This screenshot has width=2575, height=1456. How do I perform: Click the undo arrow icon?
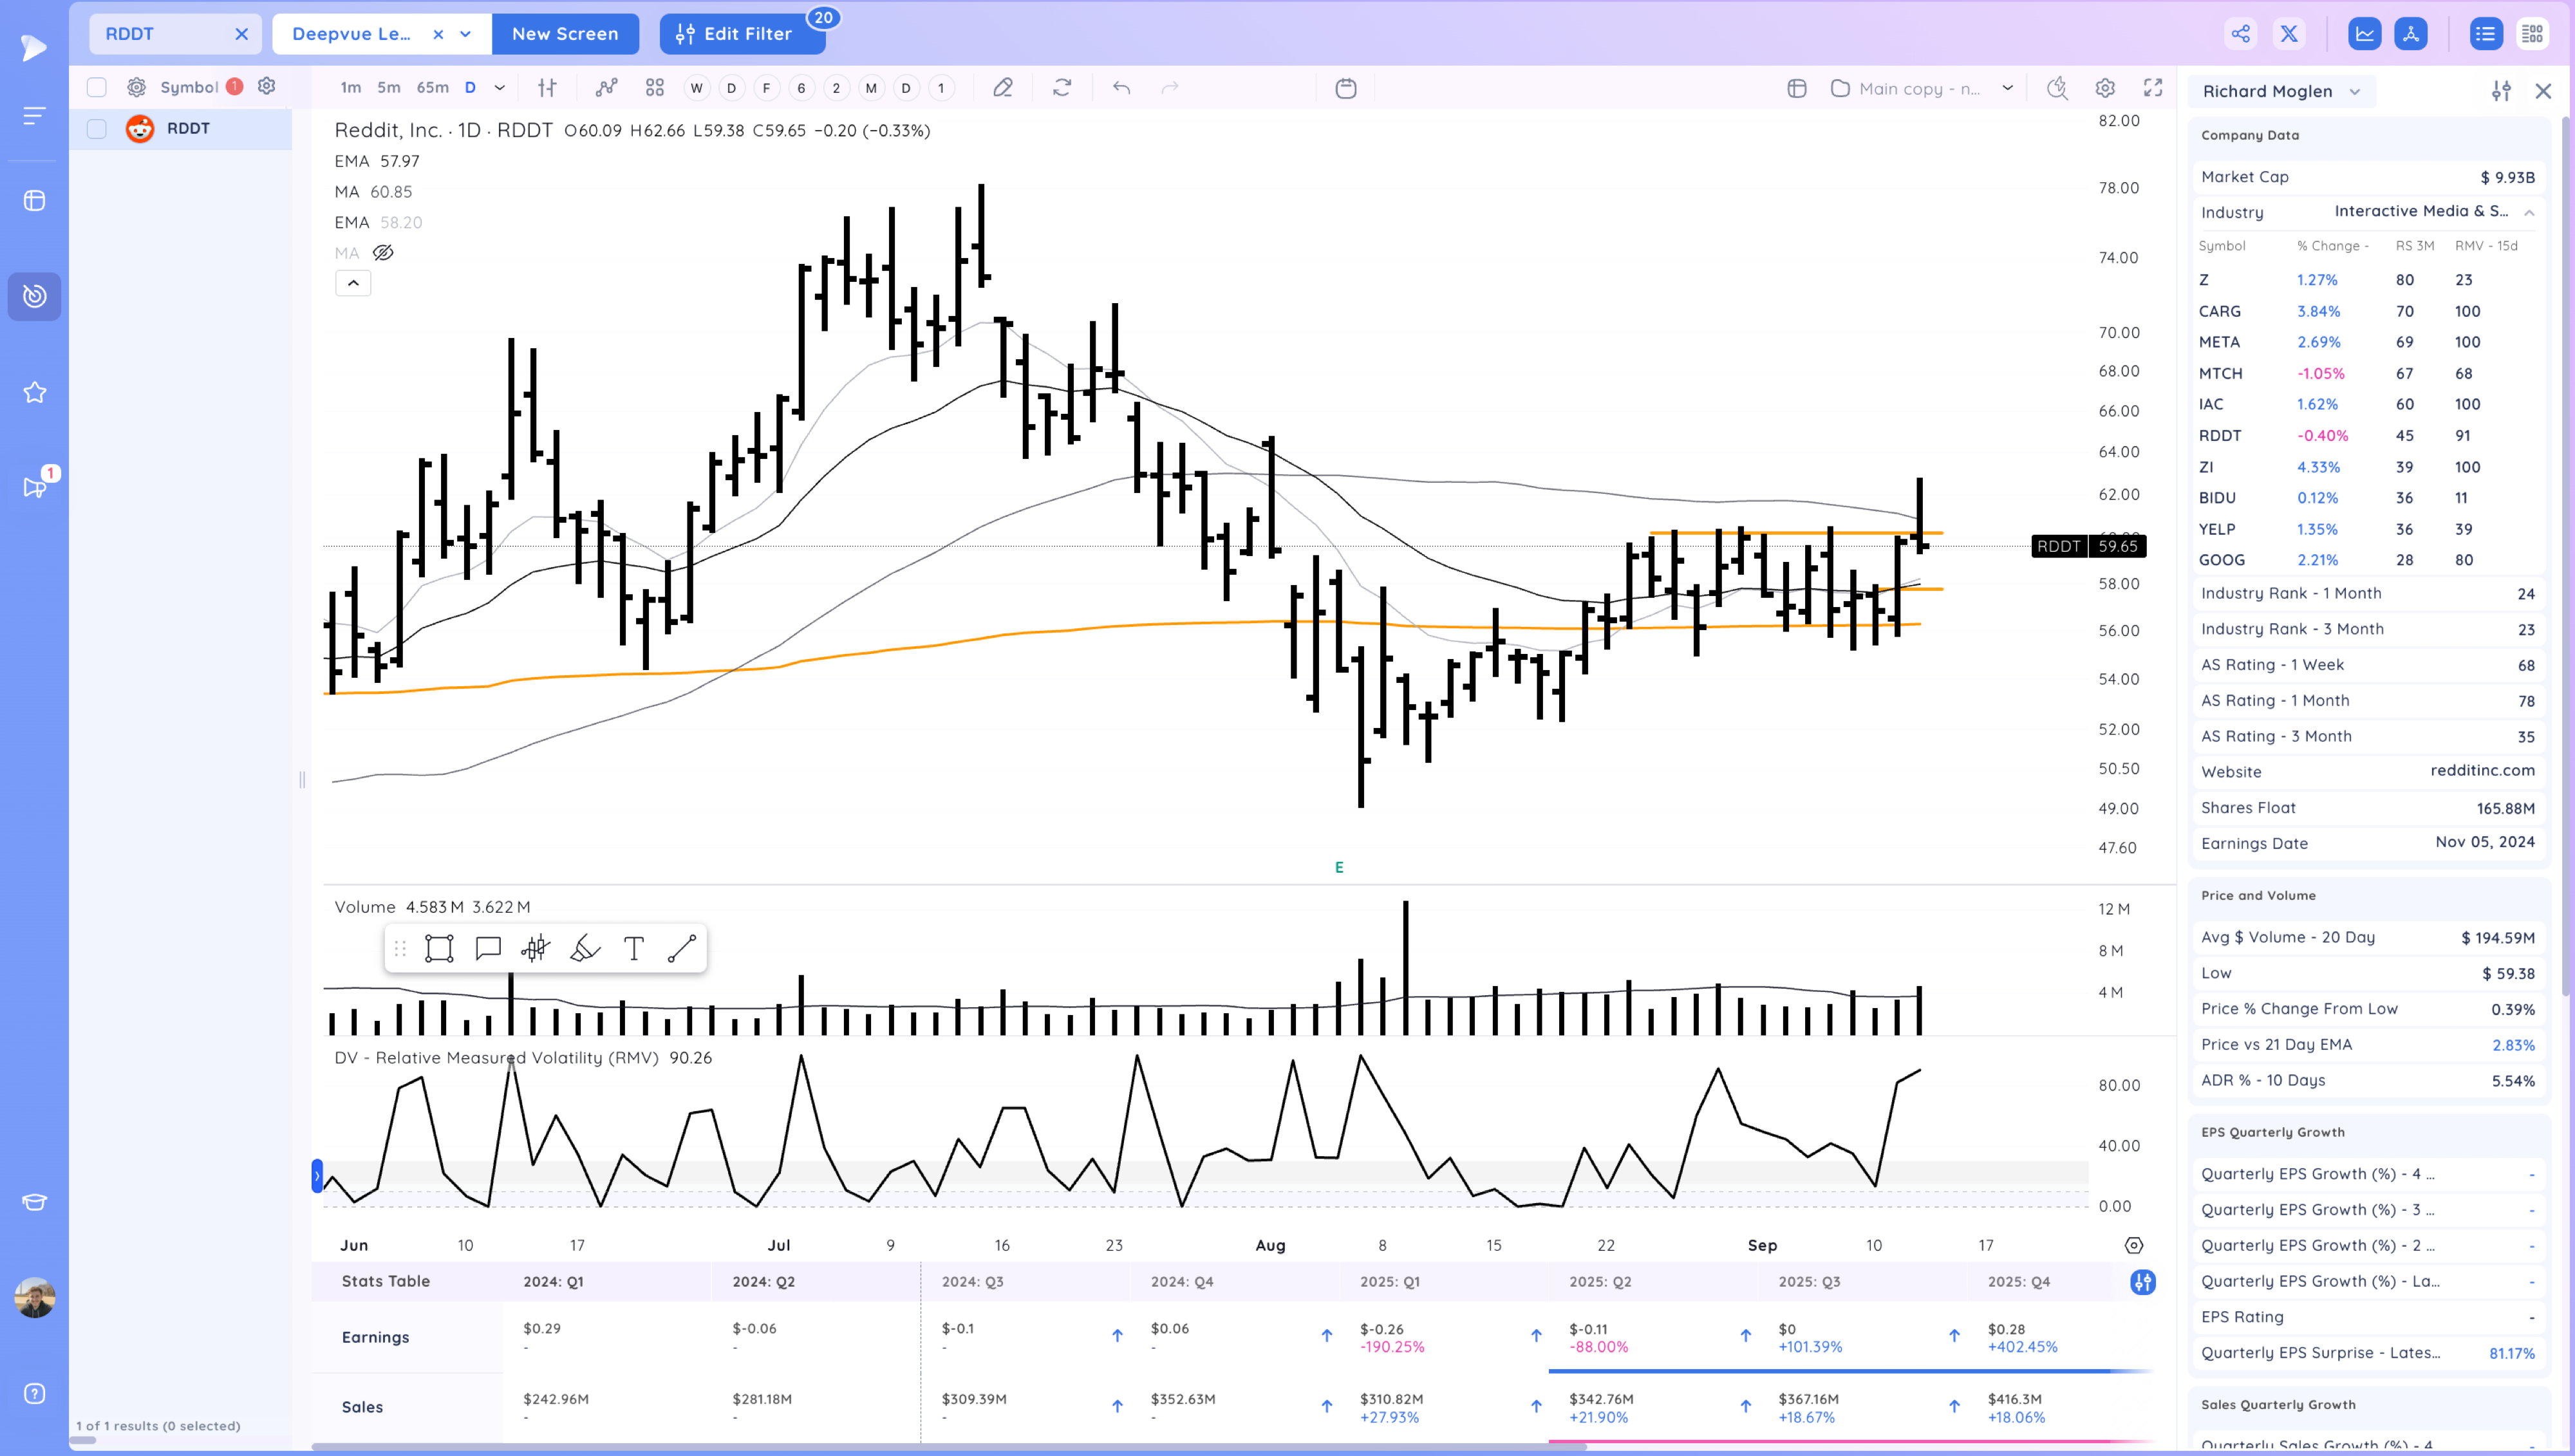click(x=1121, y=88)
